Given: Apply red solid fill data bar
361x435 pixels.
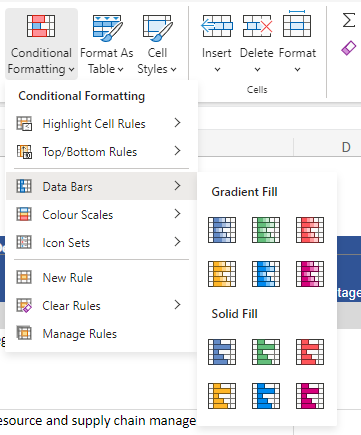Looking at the screenshot, I should coord(310,352).
